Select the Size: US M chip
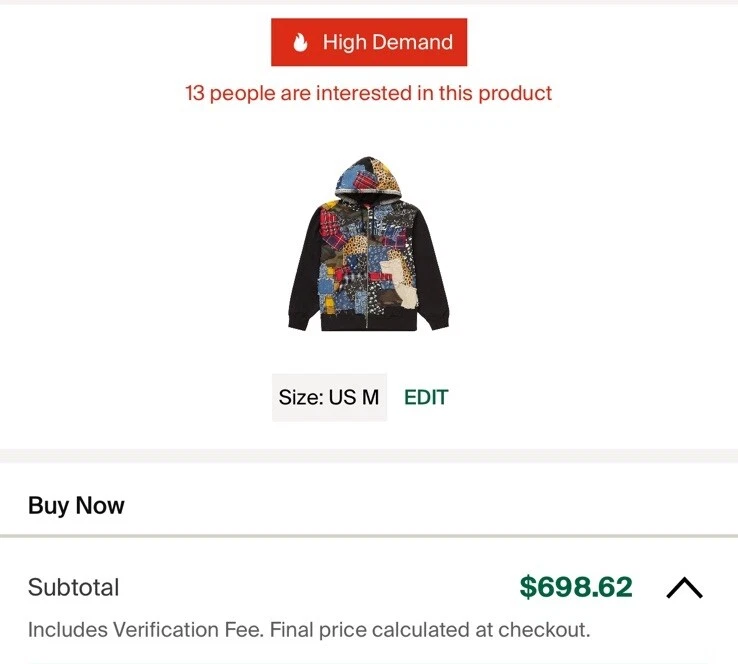Screen dimensions: 738x664 pyautogui.click(x=329, y=397)
